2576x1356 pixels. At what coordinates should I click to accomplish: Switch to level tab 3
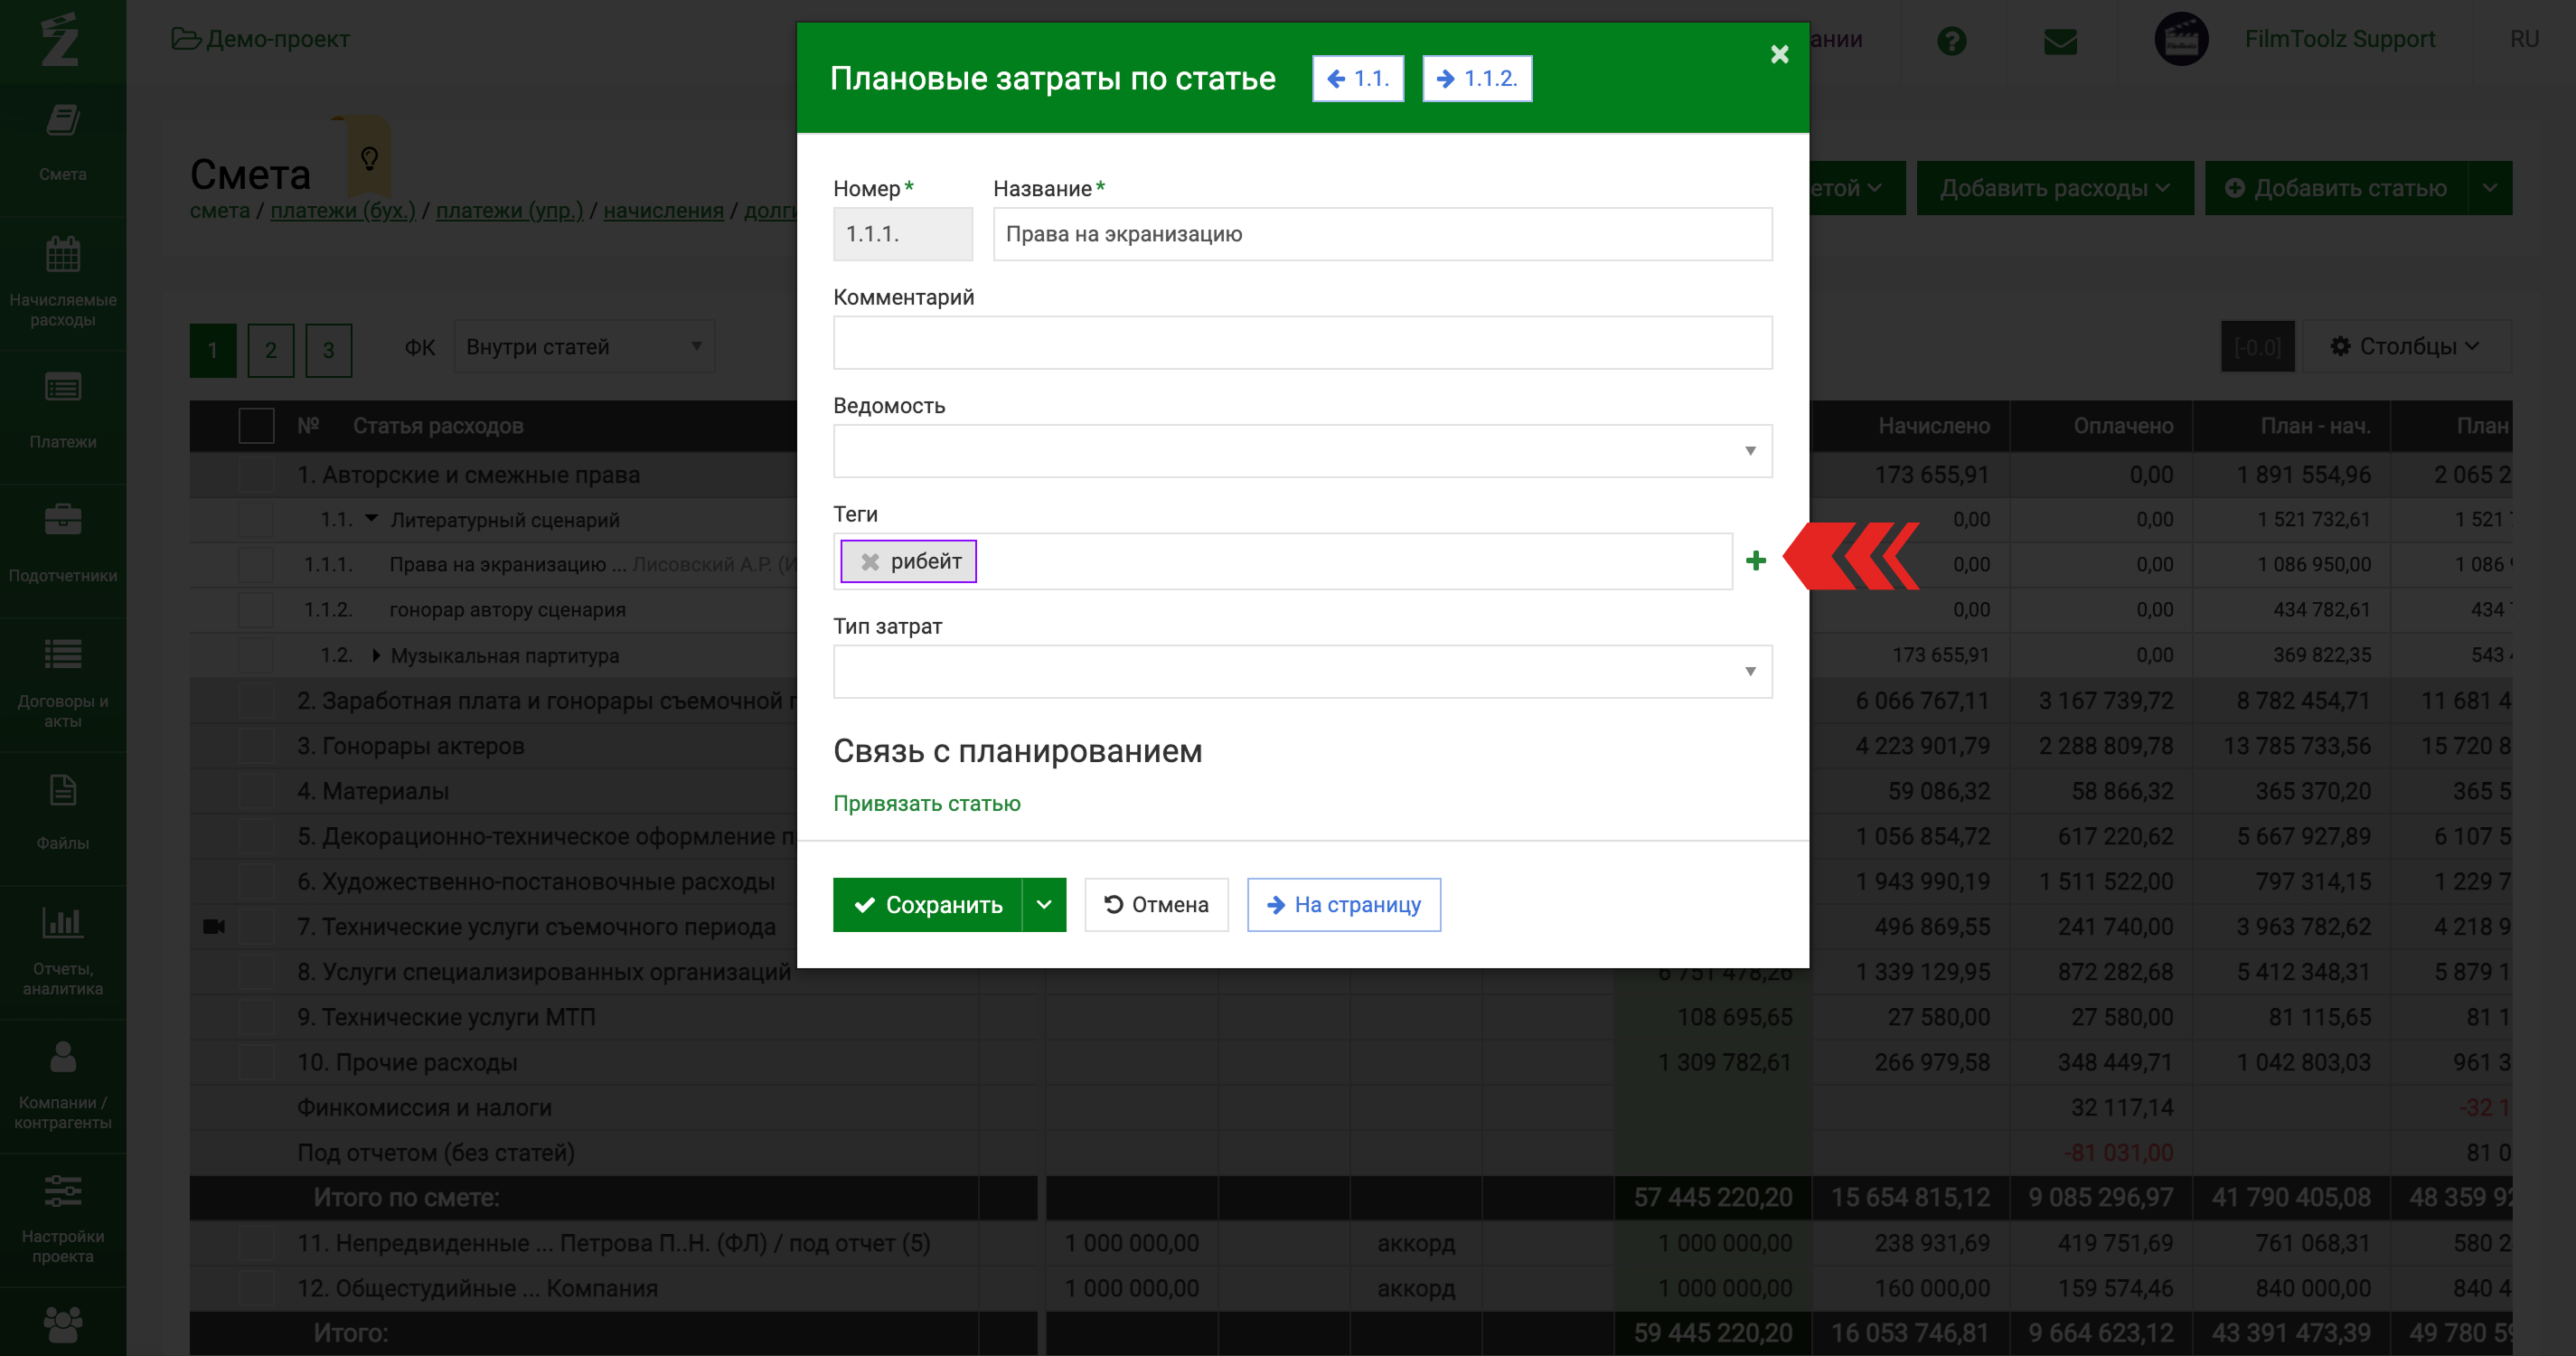[328, 350]
